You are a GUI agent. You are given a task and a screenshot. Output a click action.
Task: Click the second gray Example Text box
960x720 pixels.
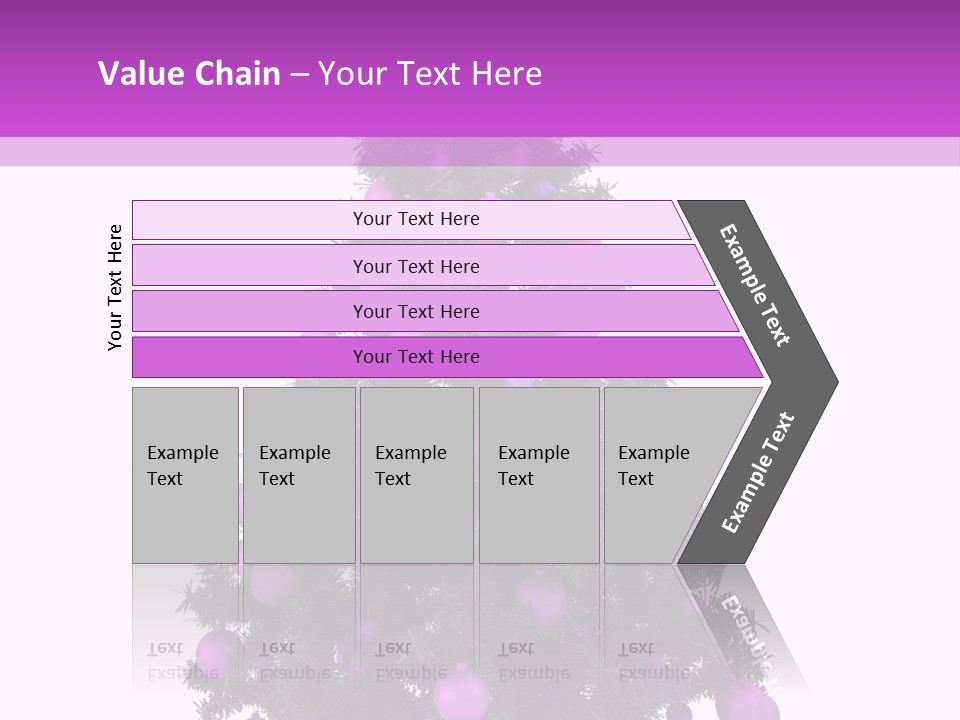point(298,474)
